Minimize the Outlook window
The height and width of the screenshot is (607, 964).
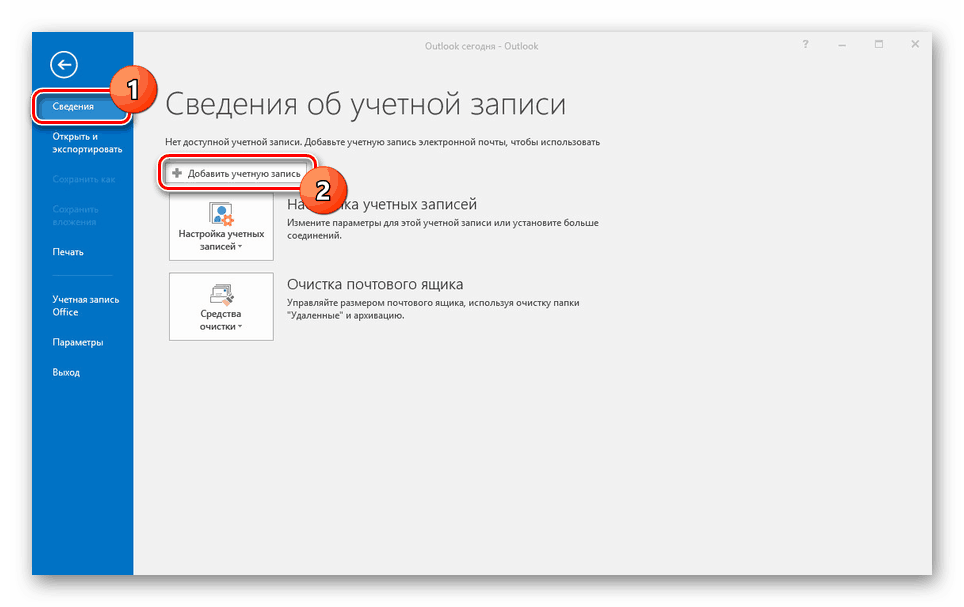(842, 45)
